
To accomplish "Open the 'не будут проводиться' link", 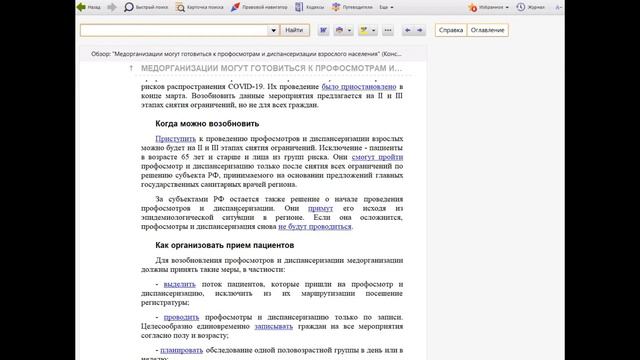I will (315, 227).
